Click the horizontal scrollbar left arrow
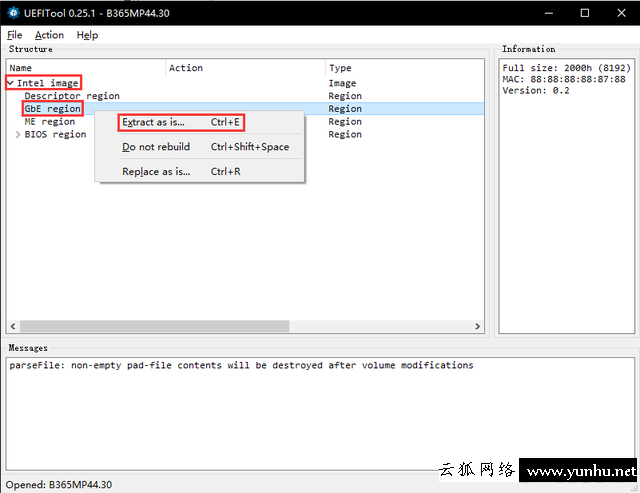Image resolution: width=640 pixels, height=493 pixels. point(13,326)
